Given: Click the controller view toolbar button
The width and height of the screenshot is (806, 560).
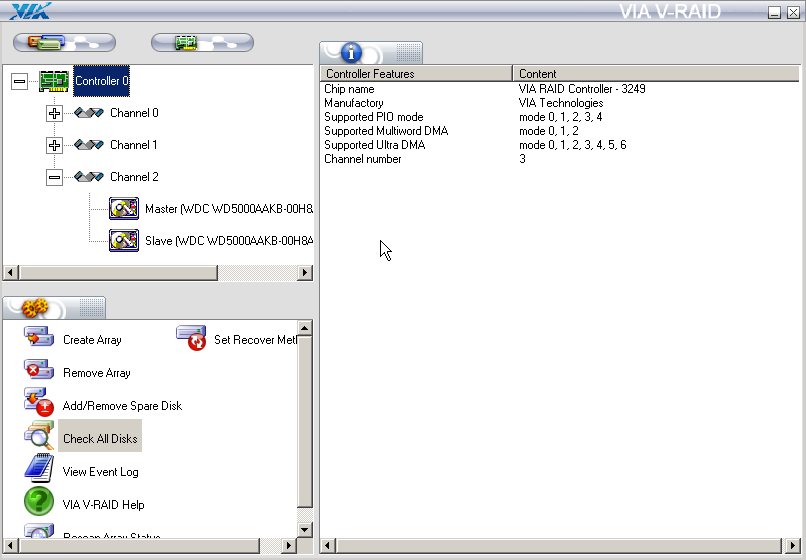Looking at the screenshot, I should pyautogui.click(x=202, y=42).
